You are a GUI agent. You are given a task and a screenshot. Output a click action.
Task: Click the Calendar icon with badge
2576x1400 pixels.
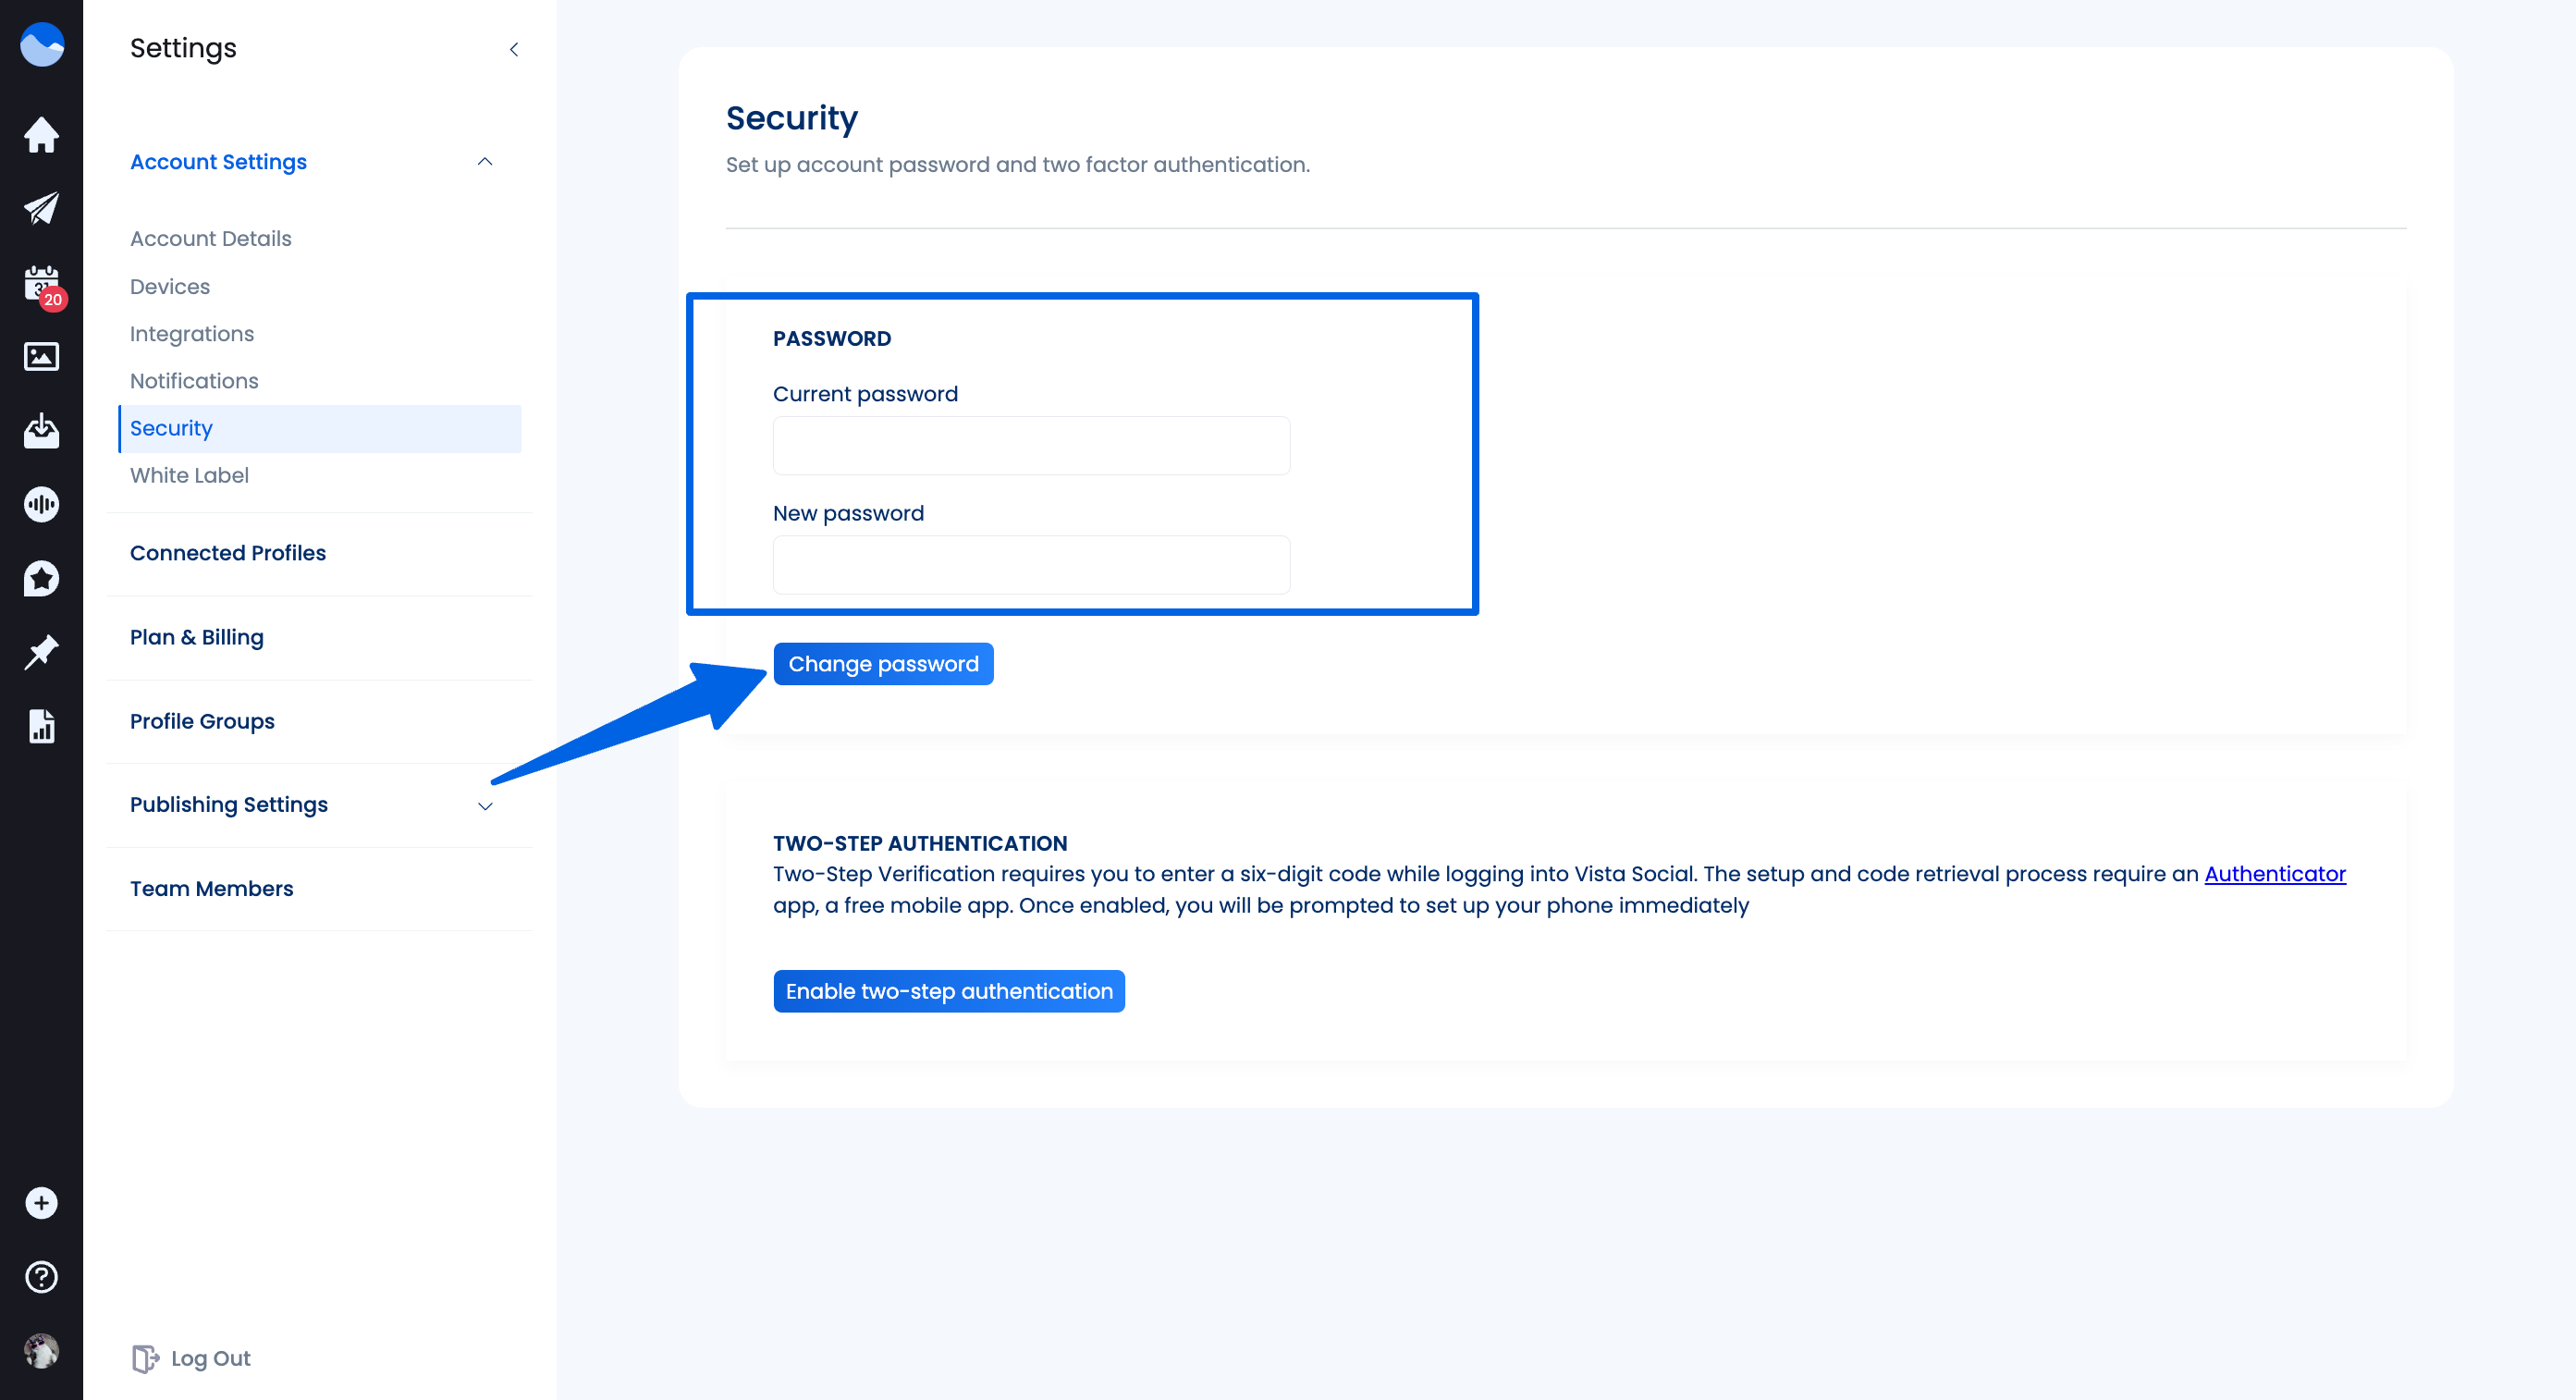tap(42, 283)
